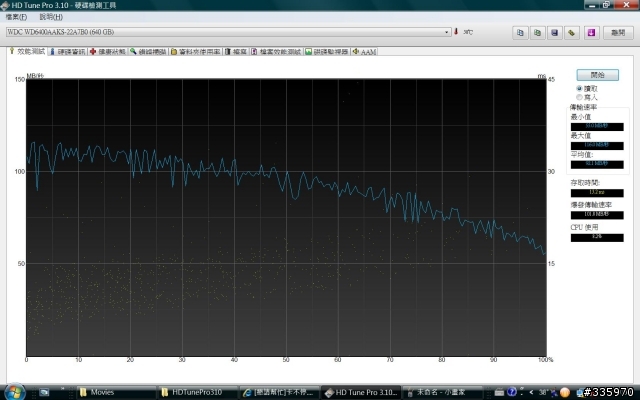This screenshot has height=400, width=640.
Task: Click the show desktop quick launch icon
Action: [x=44, y=393]
